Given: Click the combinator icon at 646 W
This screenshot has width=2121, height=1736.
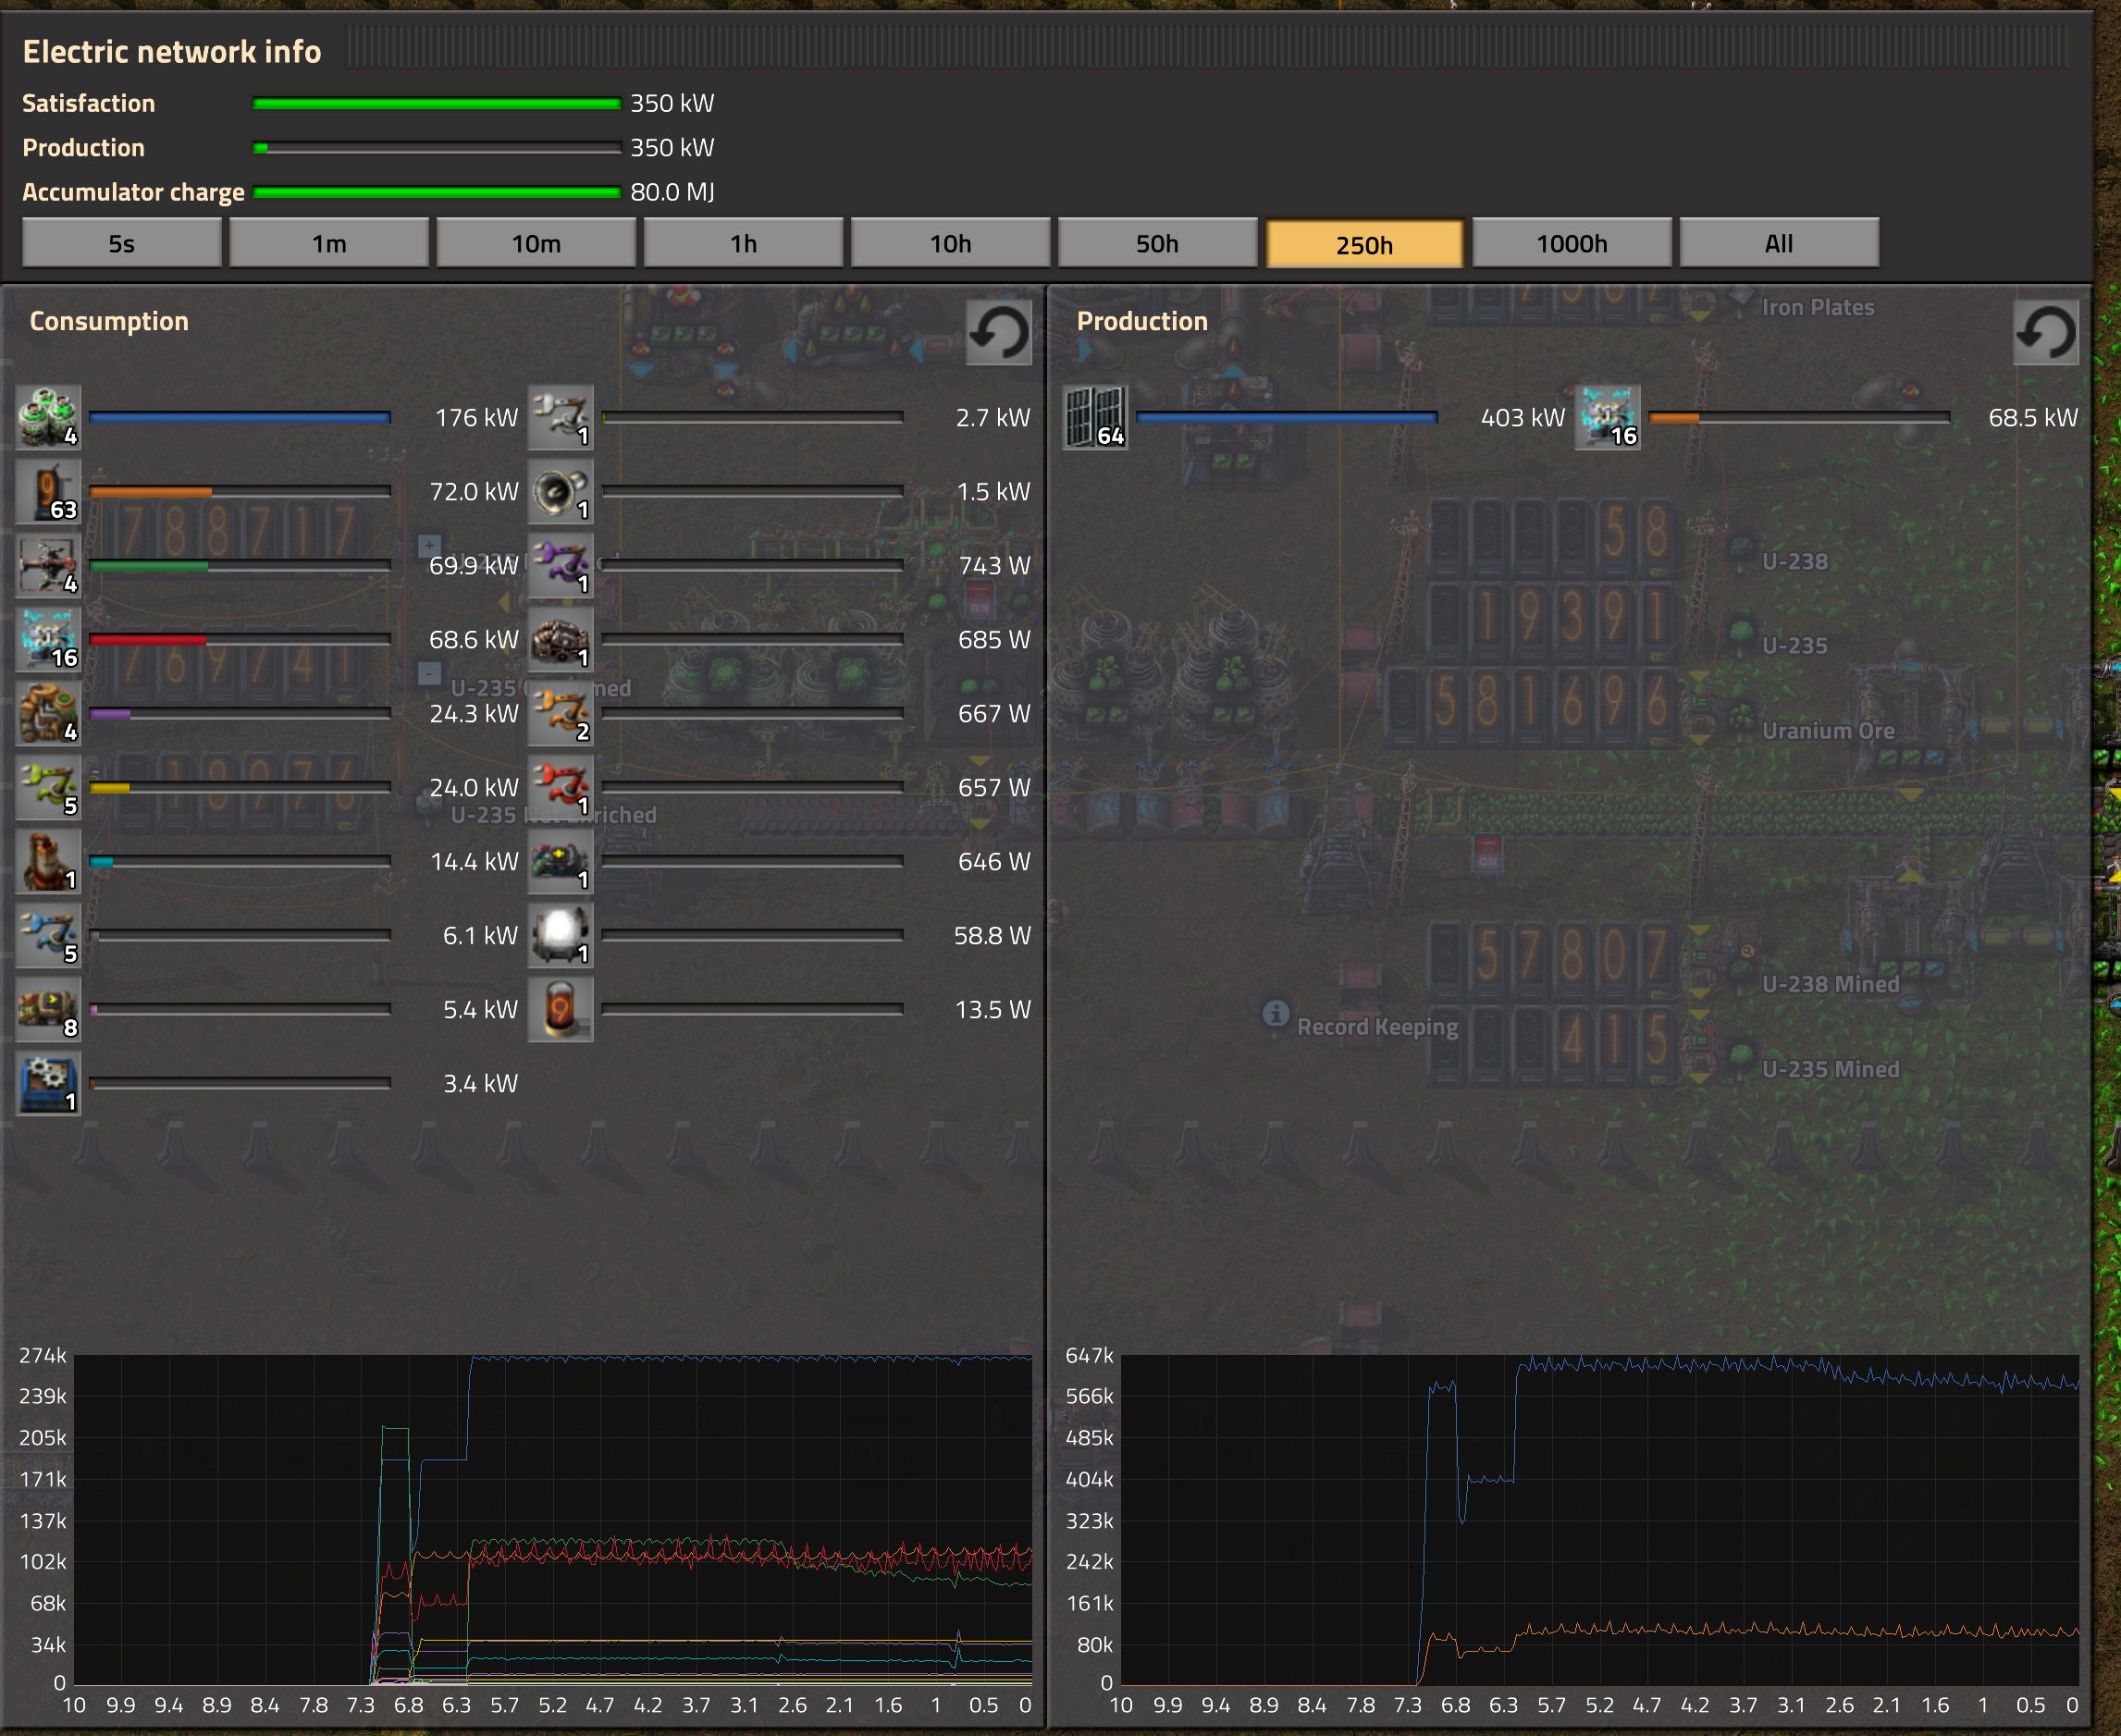Looking at the screenshot, I should pyautogui.click(x=560, y=861).
